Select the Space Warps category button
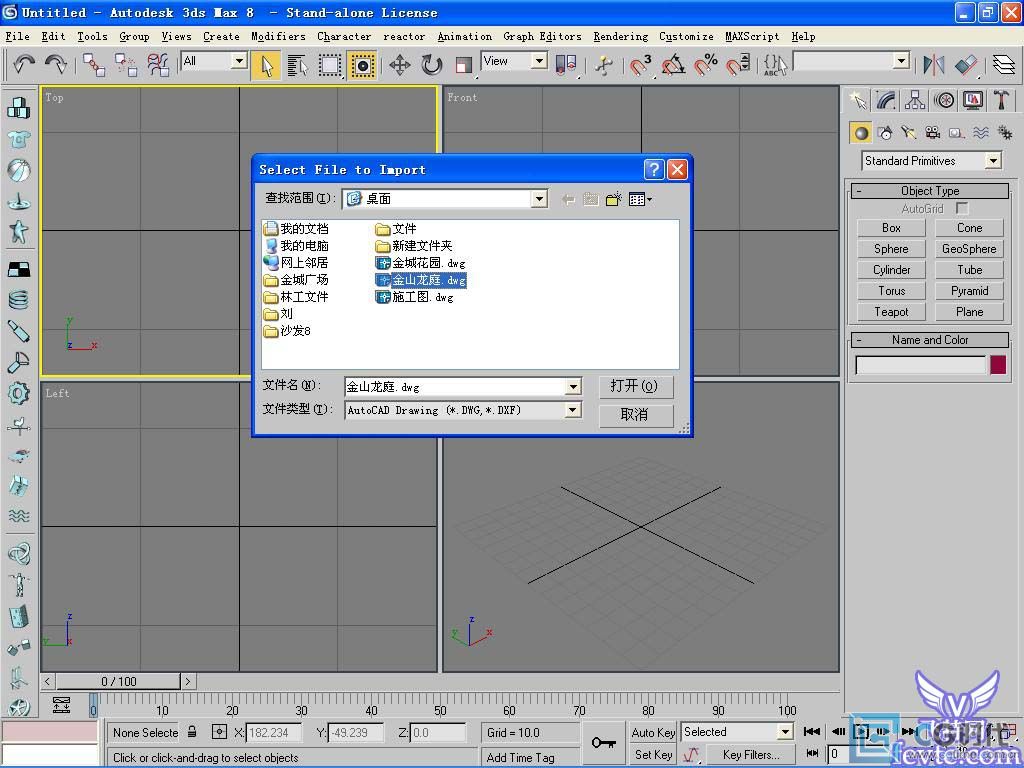 981,133
